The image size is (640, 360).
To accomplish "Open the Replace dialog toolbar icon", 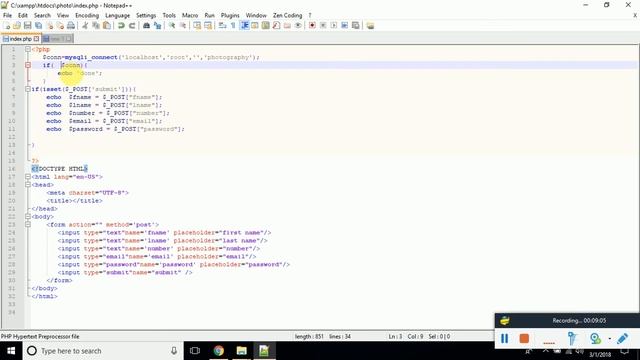I will pyautogui.click(x=157, y=26).
